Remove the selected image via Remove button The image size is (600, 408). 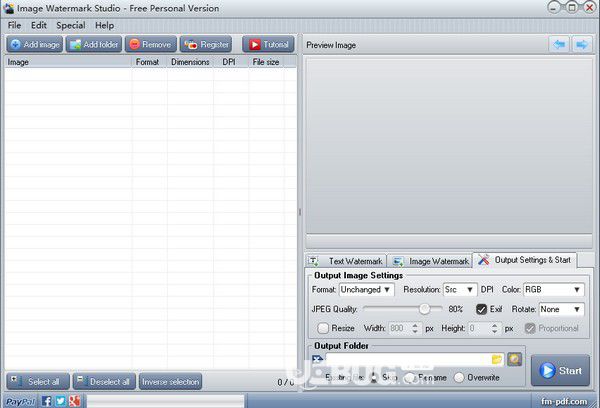151,44
